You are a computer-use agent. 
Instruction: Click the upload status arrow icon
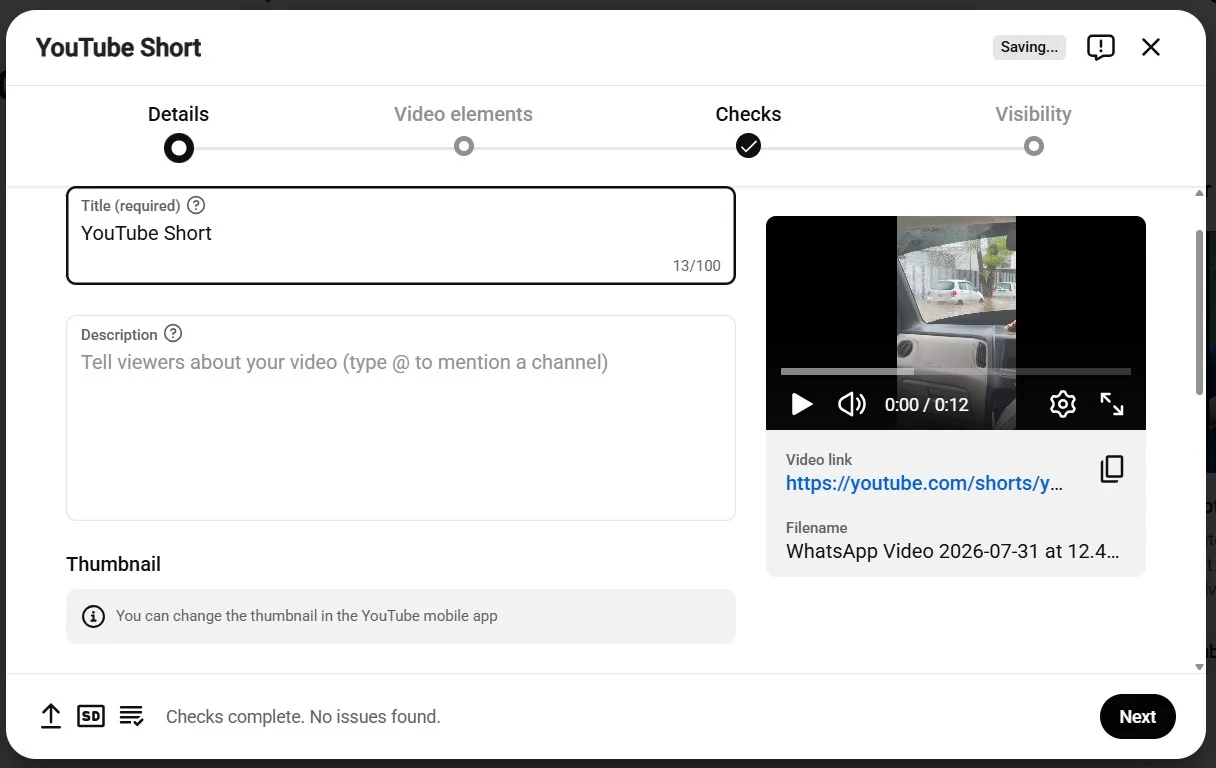pyautogui.click(x=51, y=716)
